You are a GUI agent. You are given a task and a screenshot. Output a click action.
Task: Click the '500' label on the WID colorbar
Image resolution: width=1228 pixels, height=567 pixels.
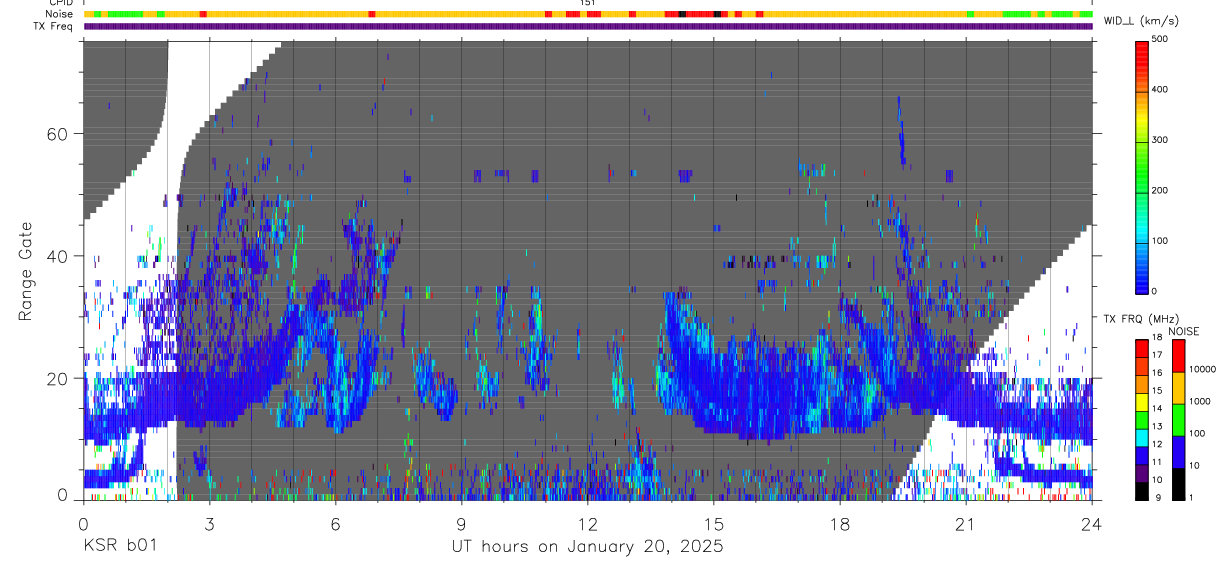click(x=1160, y=40)
